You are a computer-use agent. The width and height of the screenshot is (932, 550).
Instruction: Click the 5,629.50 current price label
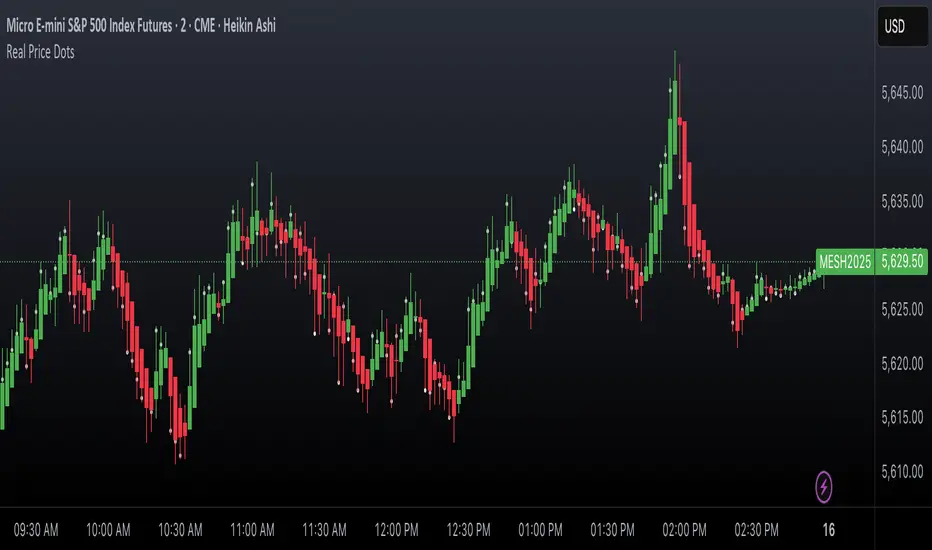pyautogui.click(x=902, y=262)
